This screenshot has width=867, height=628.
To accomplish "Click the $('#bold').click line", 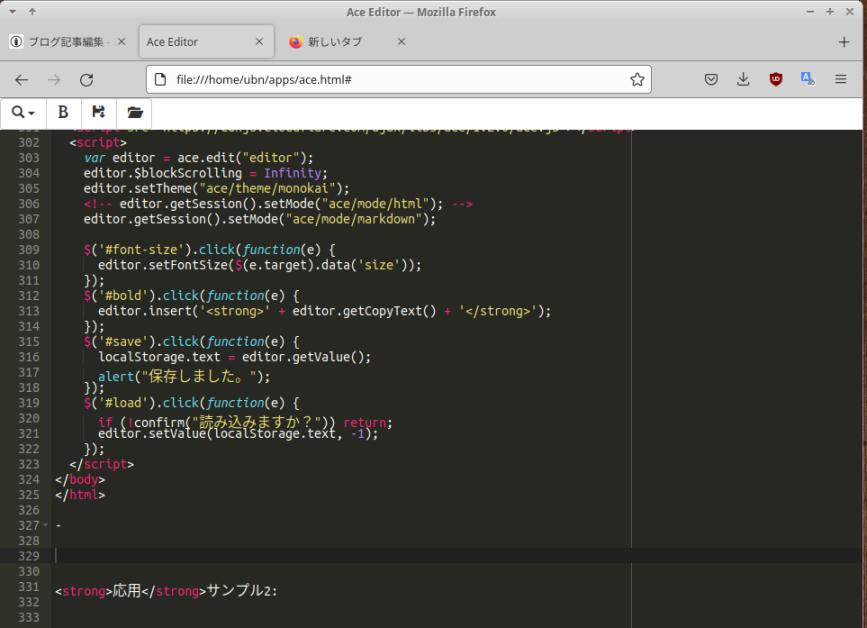I will 191,296.
